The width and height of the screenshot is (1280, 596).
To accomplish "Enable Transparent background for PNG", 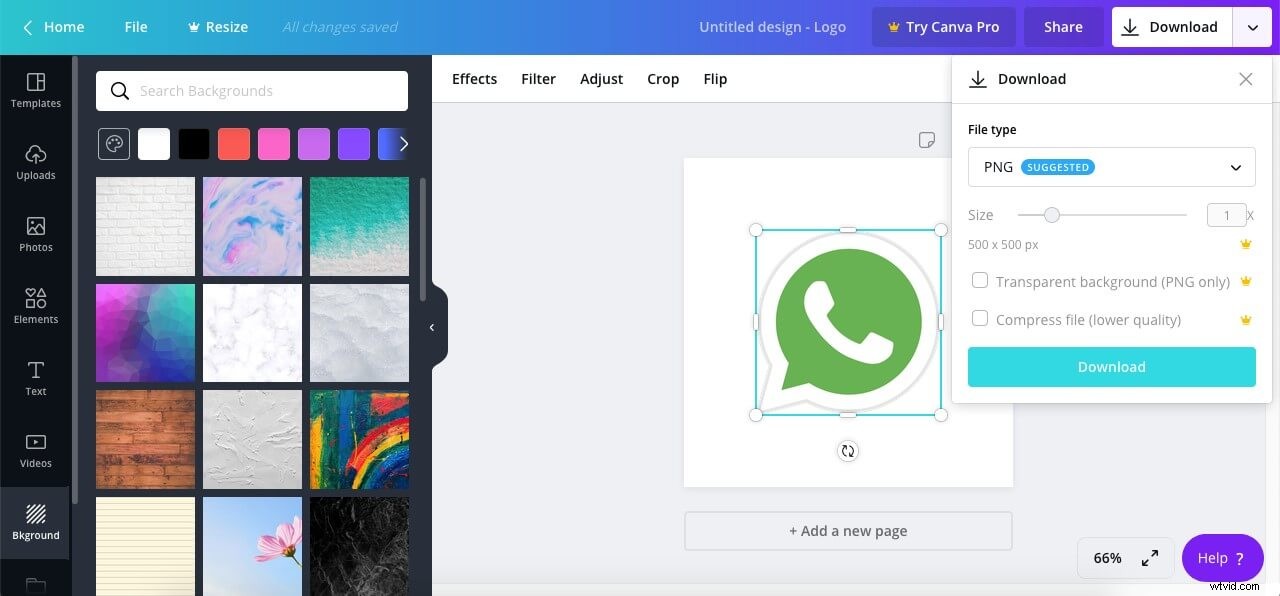I will 980,281.
